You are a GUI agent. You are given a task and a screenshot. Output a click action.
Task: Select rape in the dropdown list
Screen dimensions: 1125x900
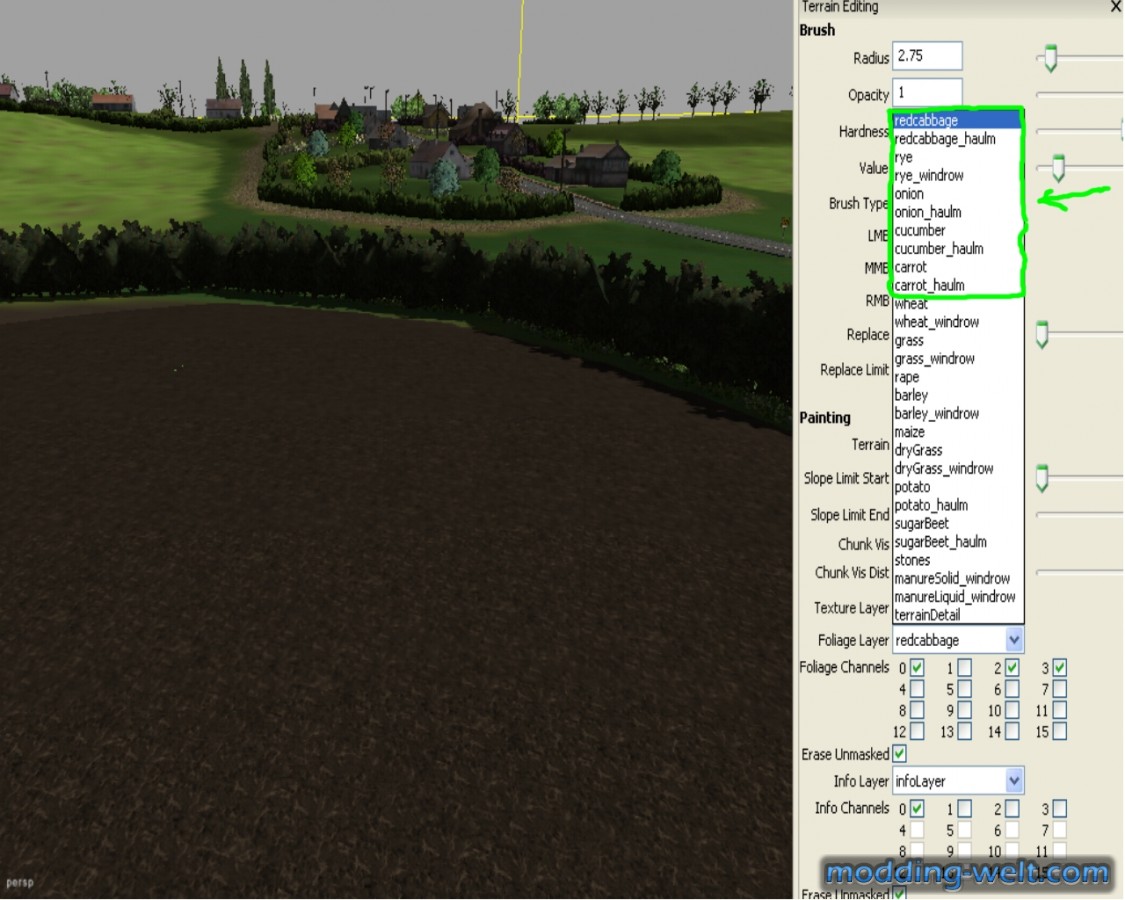click(958, 377)
